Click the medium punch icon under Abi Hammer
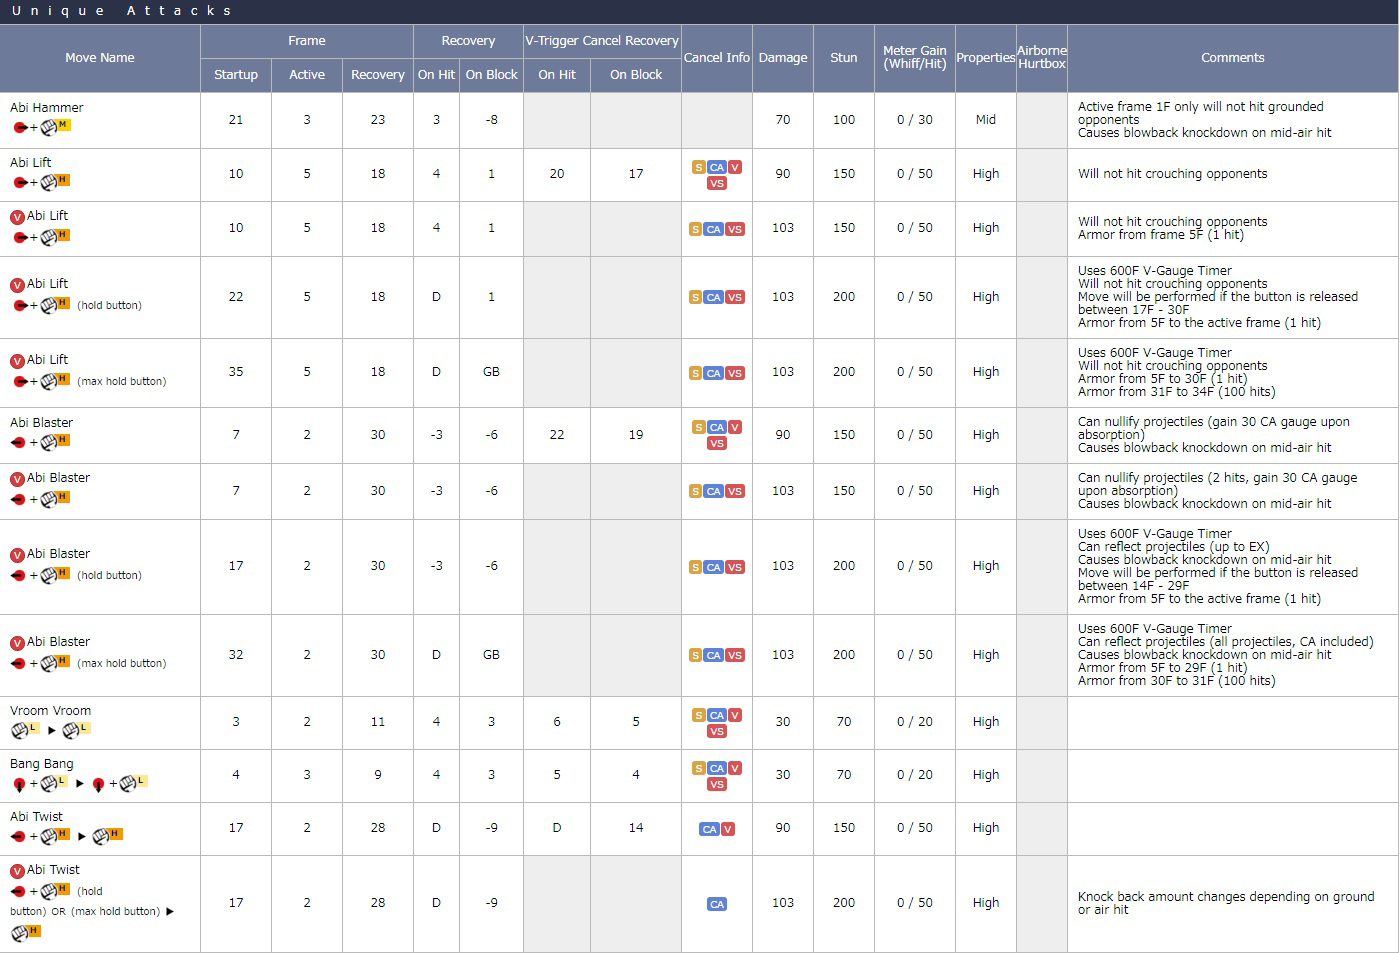Image resolution: width=1400 pixels, height=953 pixels. click(56, 127)
